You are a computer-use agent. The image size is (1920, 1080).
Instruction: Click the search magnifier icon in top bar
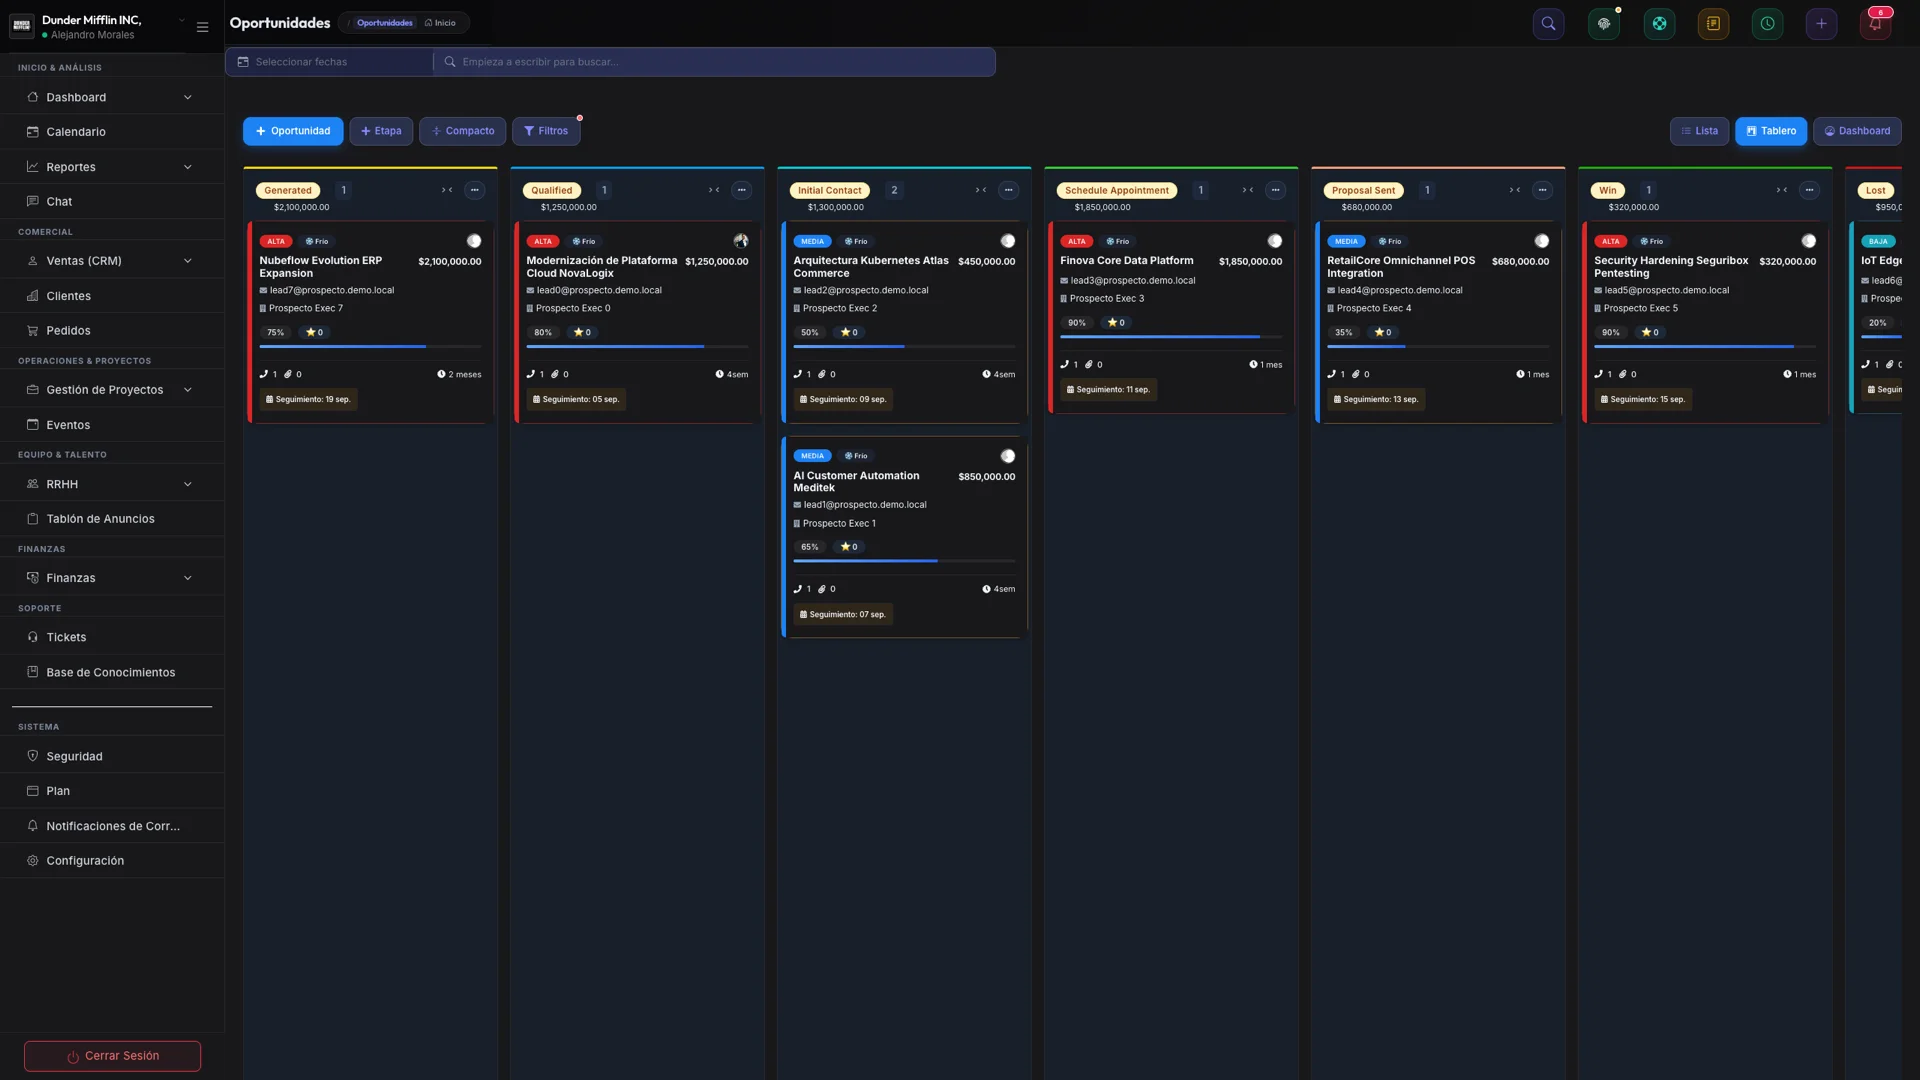coord(1548,24)
